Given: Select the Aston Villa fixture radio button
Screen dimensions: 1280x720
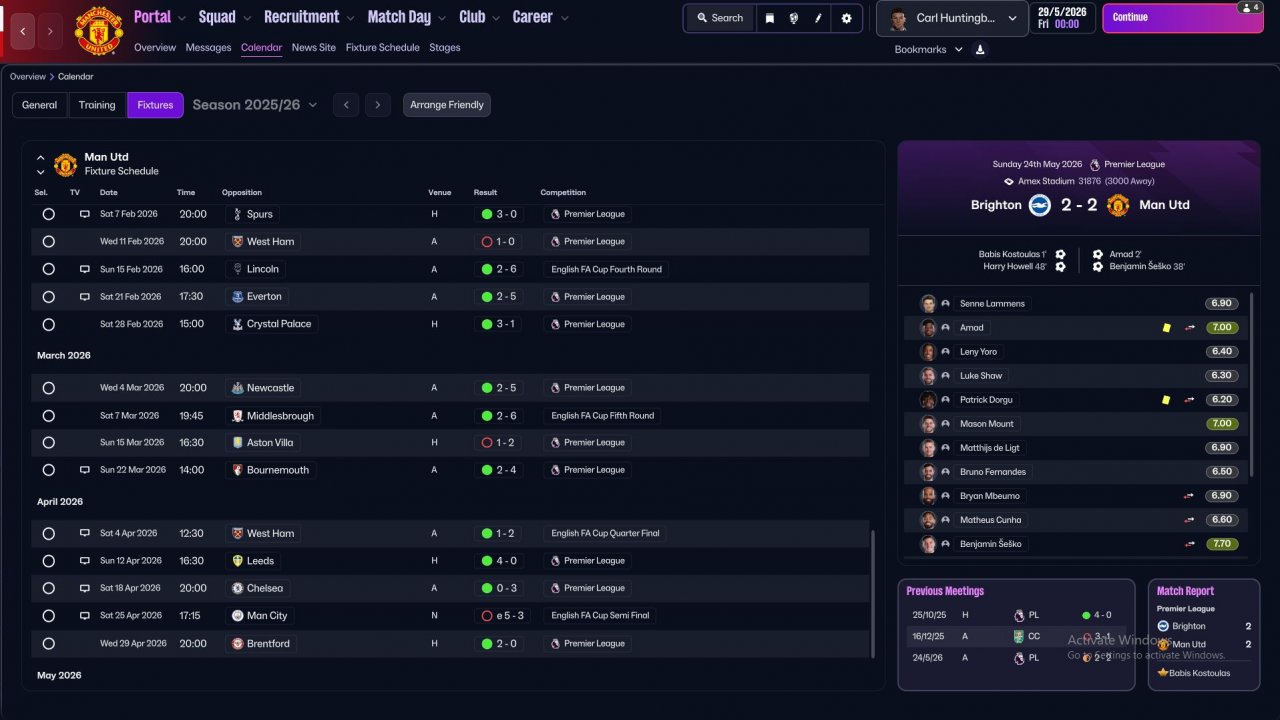Looking at the screenshot, I should (x=48, y=443).
